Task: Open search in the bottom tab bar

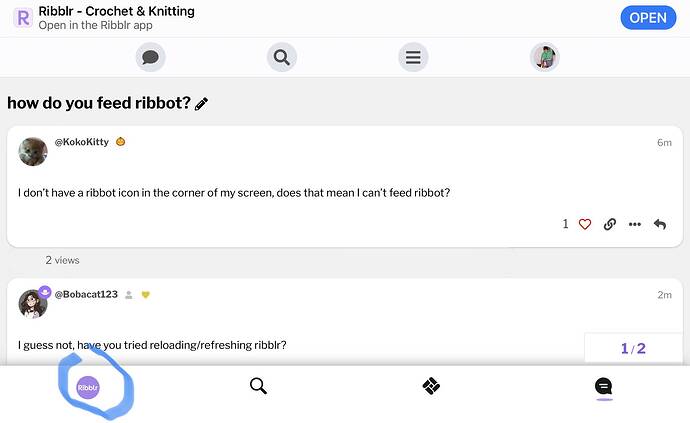Action: 258,386
